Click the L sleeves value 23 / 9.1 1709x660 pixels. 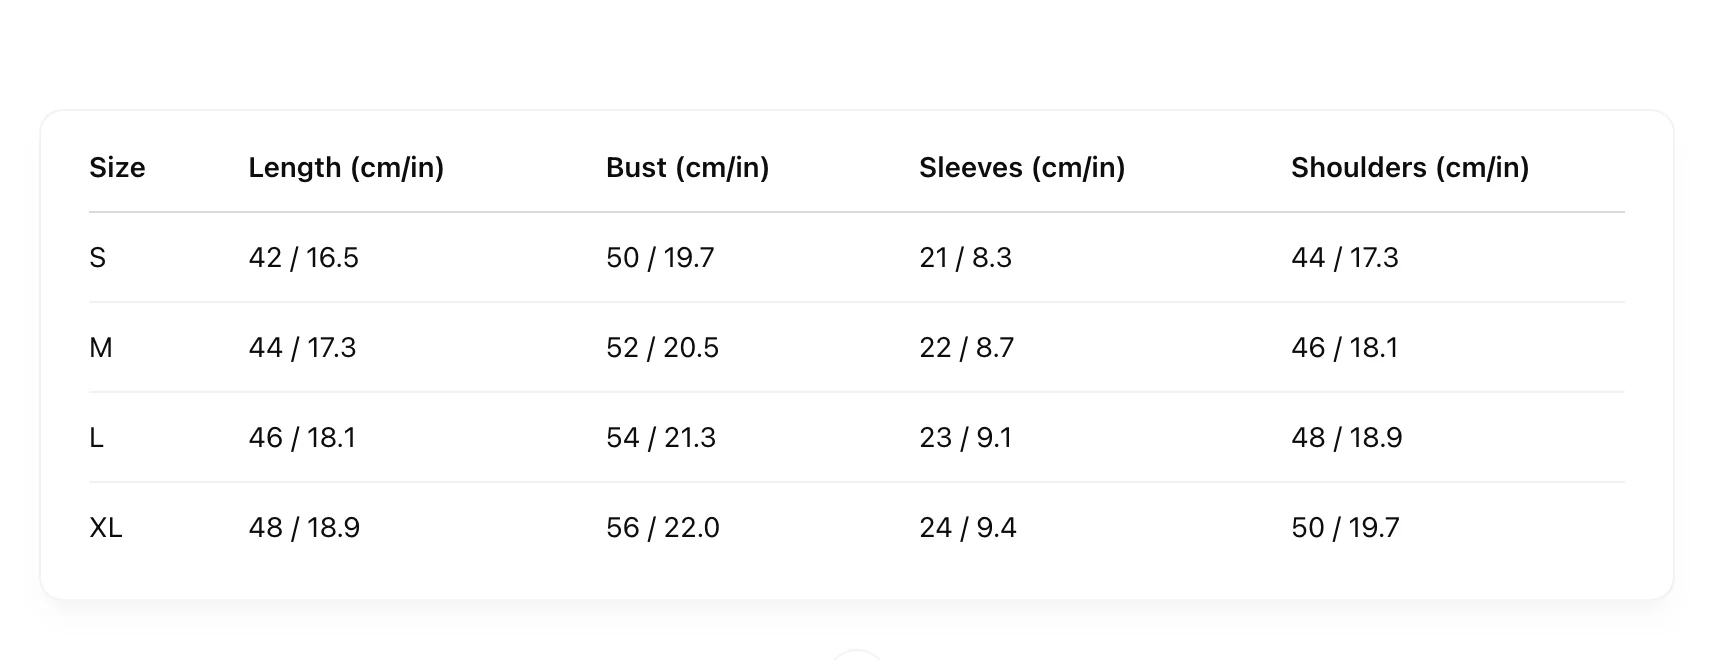[965, 438]
